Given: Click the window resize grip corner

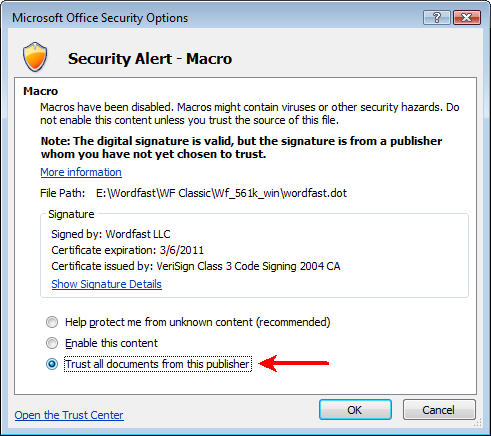Looking at the screenshot, I should tap(477, 423).
